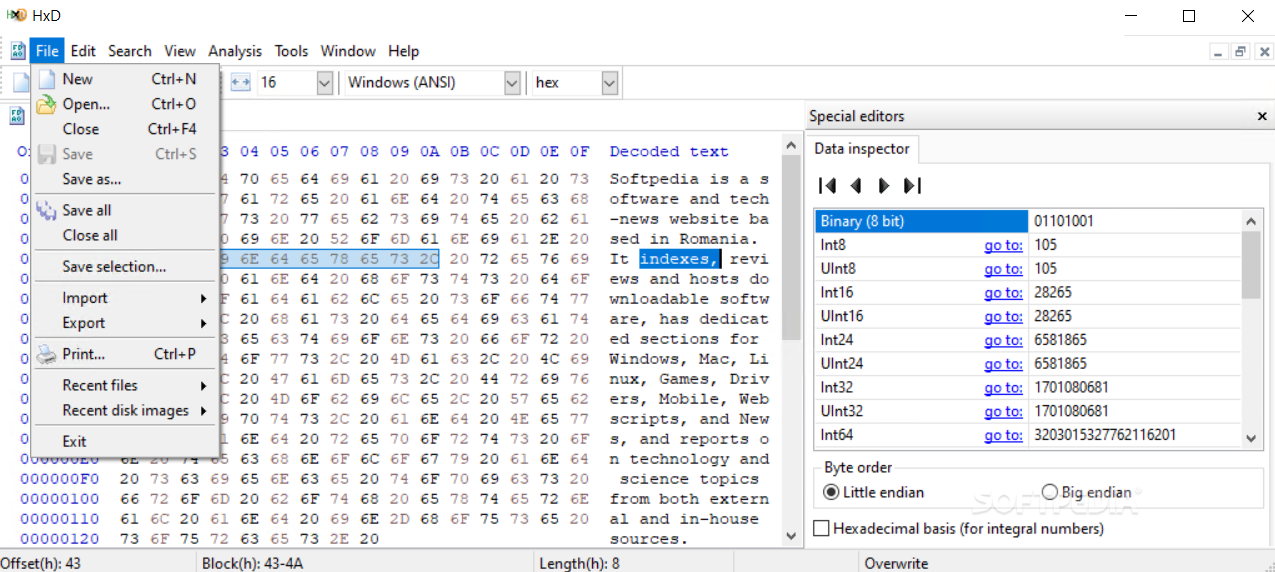Click the Int64 value 3203015327762116201
This screenshot has width=1275, height=572.
click(1105, 436)
